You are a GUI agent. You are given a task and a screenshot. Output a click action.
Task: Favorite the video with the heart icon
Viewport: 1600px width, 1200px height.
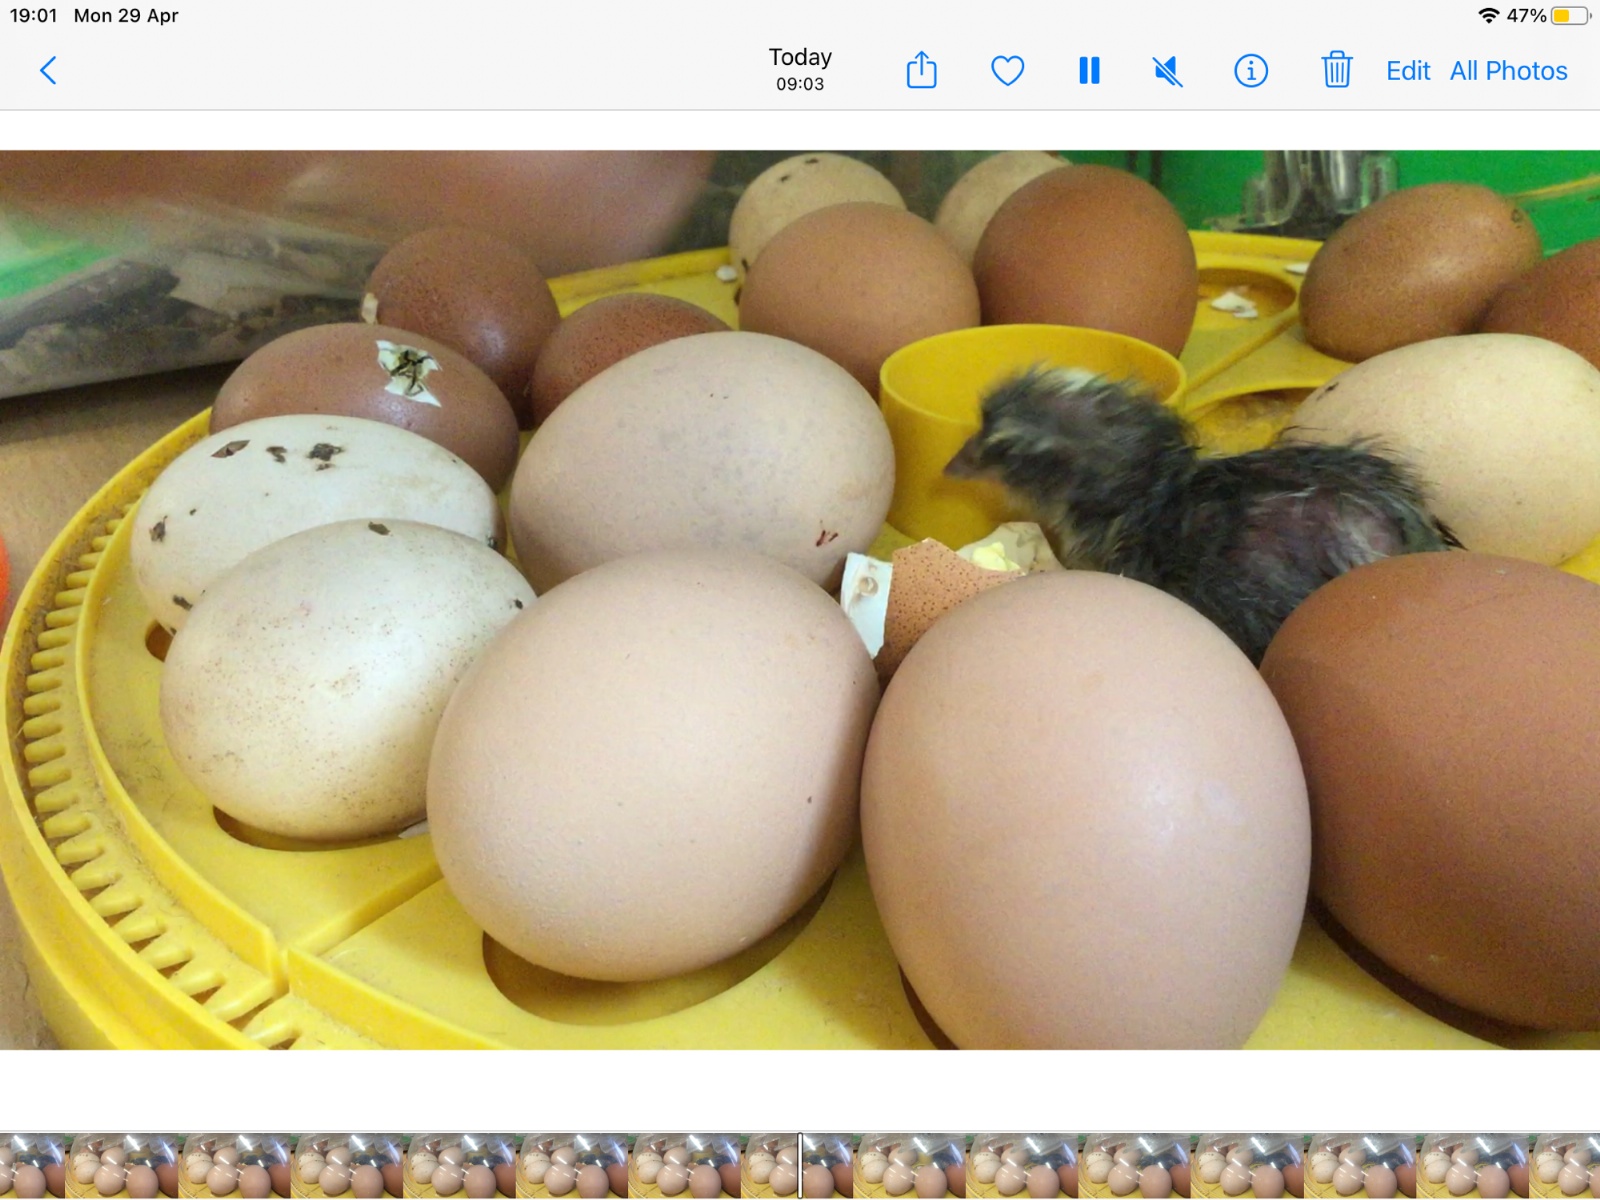coord(1007,71)
